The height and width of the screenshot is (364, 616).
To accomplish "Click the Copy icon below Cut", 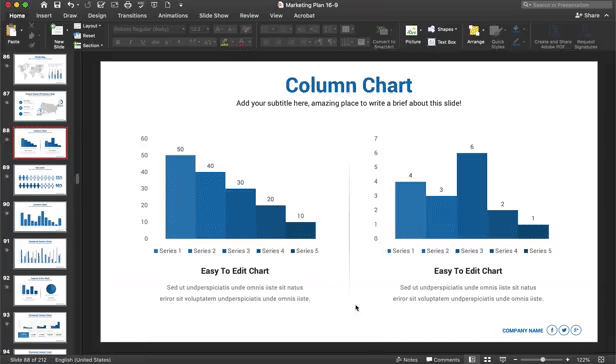I will tap(31, 36).
